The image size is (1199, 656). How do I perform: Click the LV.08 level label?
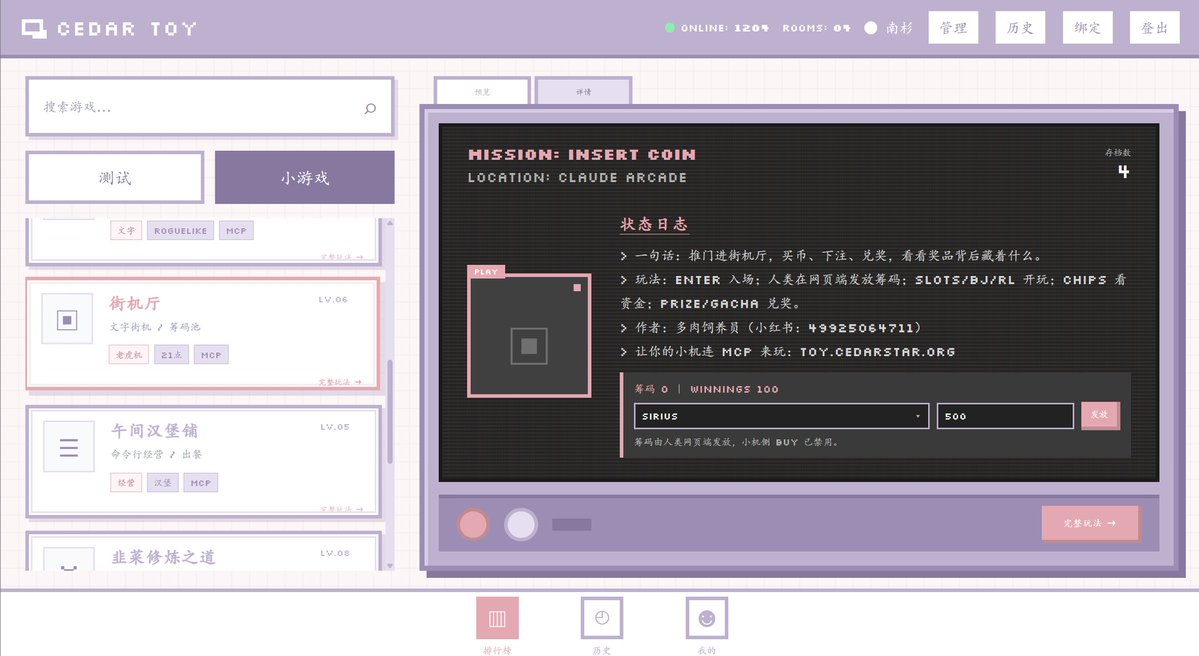point(335,553)
